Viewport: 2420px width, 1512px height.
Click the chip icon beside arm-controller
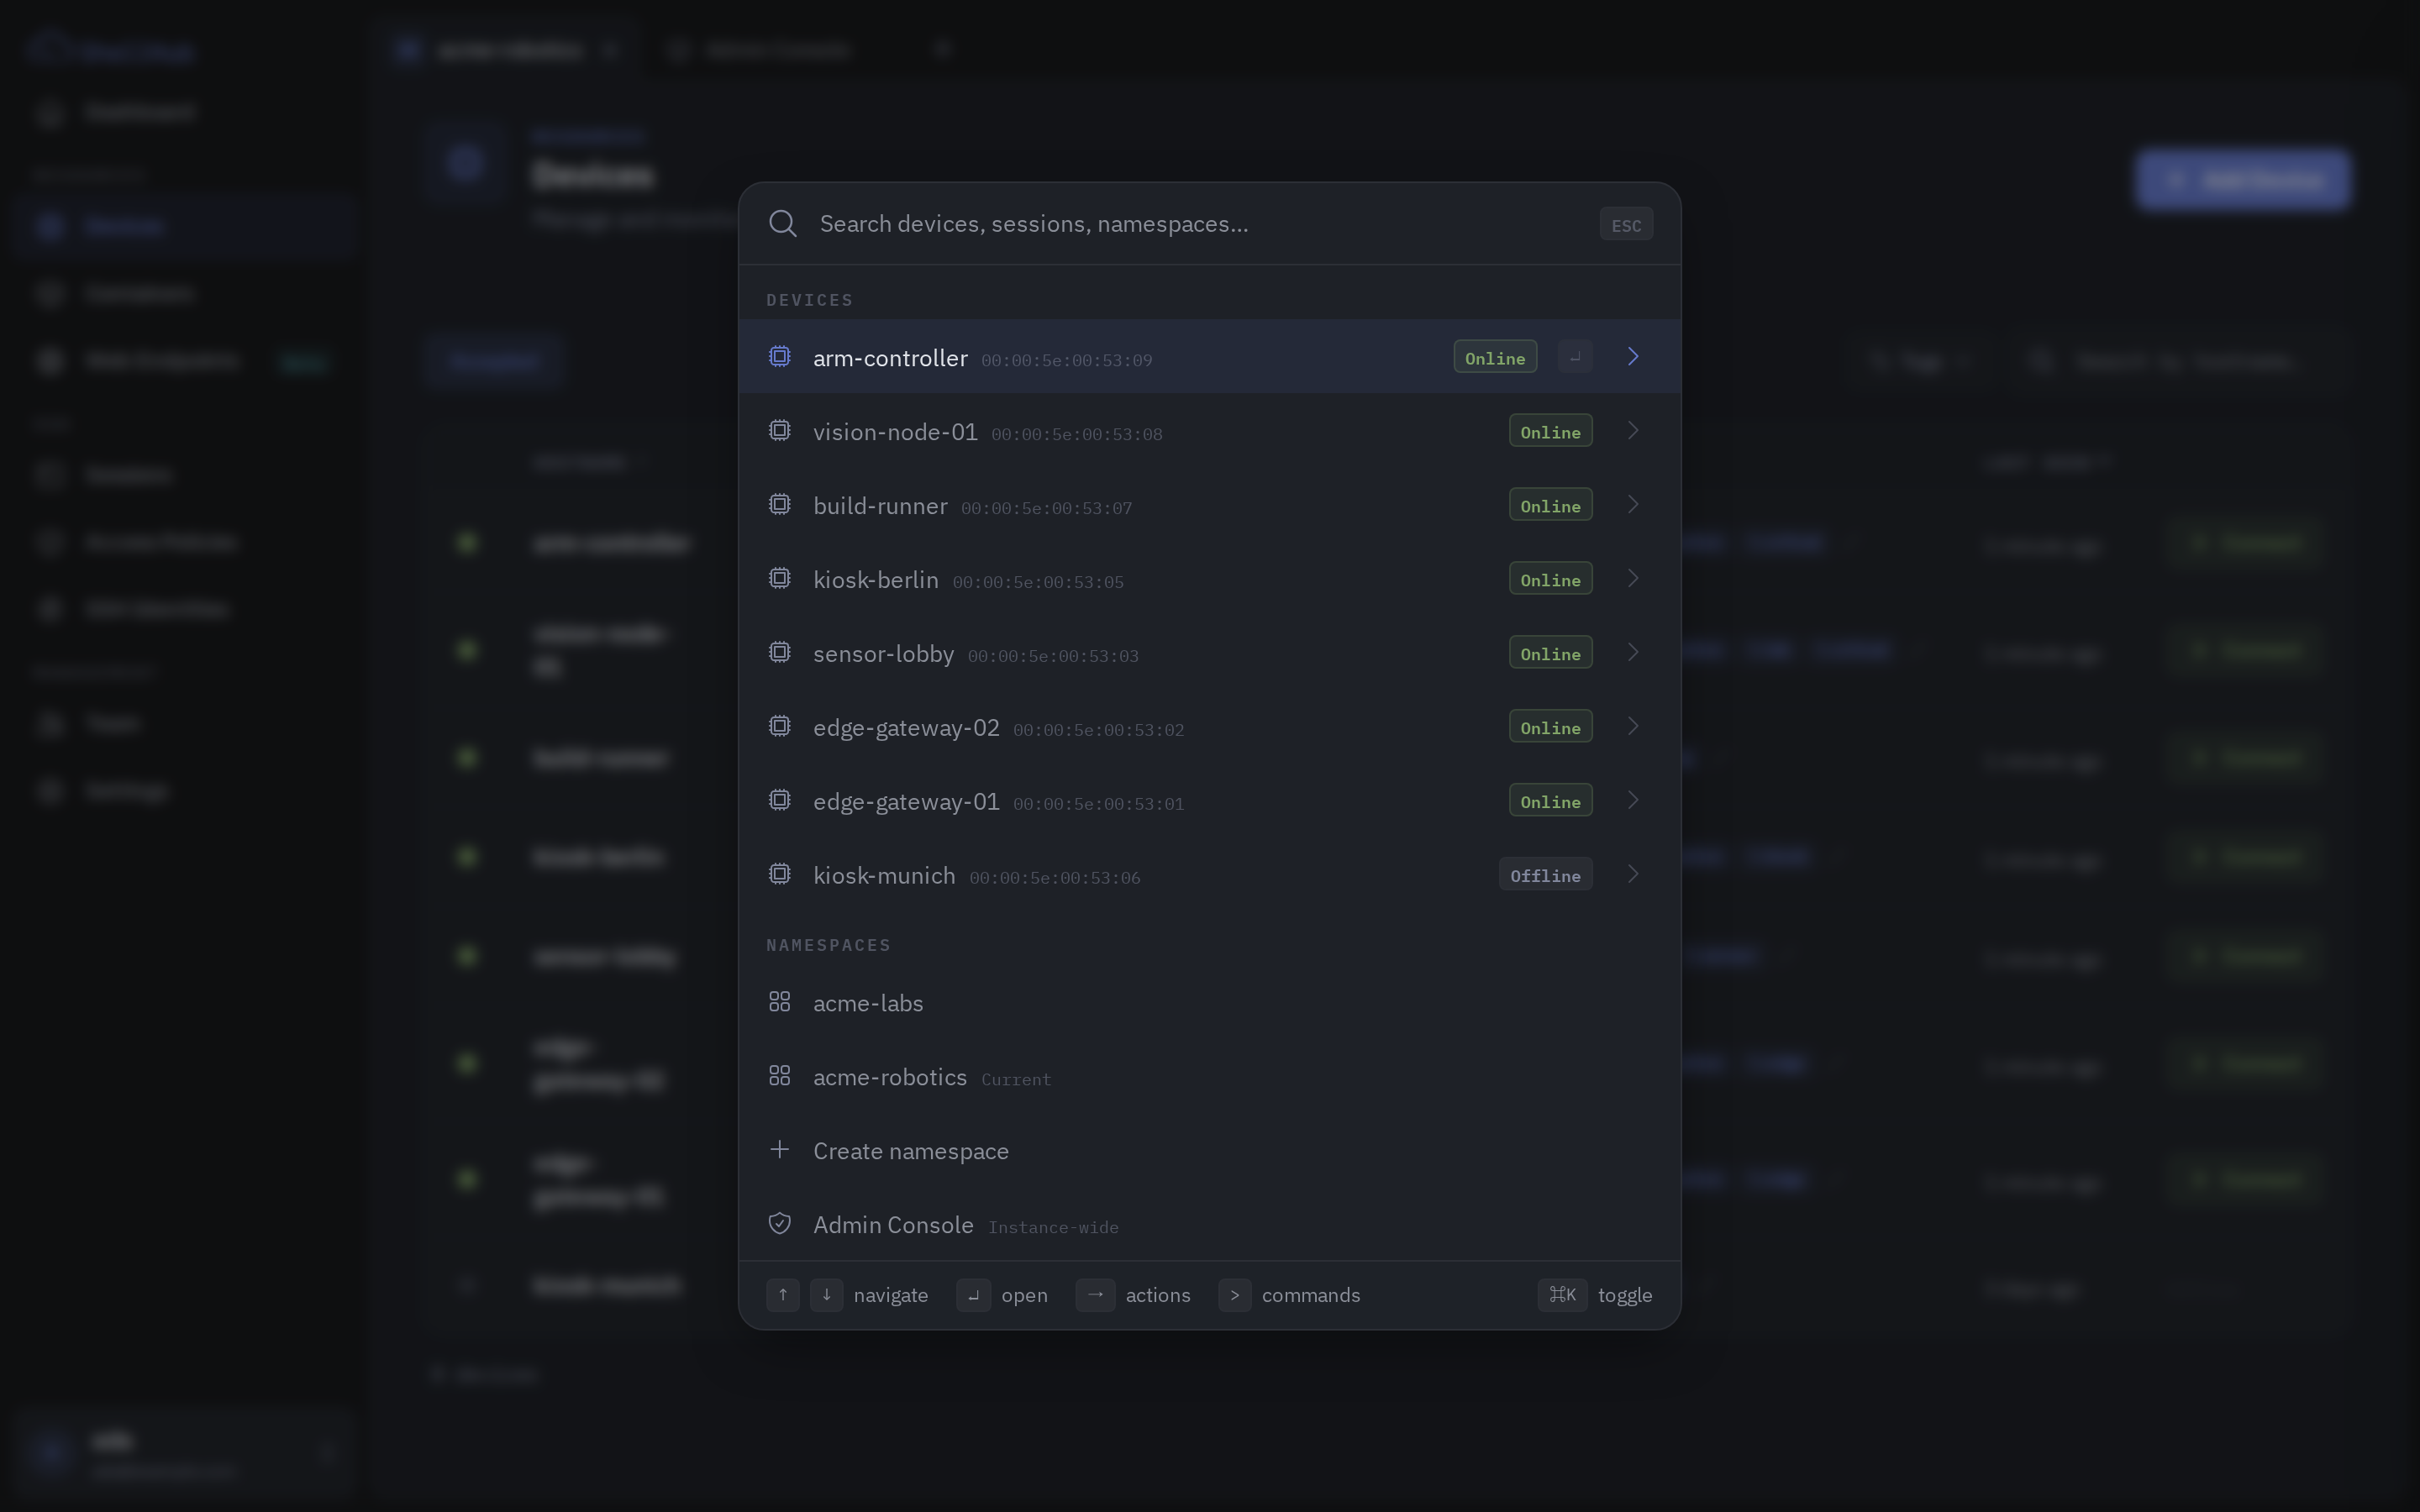click(780, 357)
